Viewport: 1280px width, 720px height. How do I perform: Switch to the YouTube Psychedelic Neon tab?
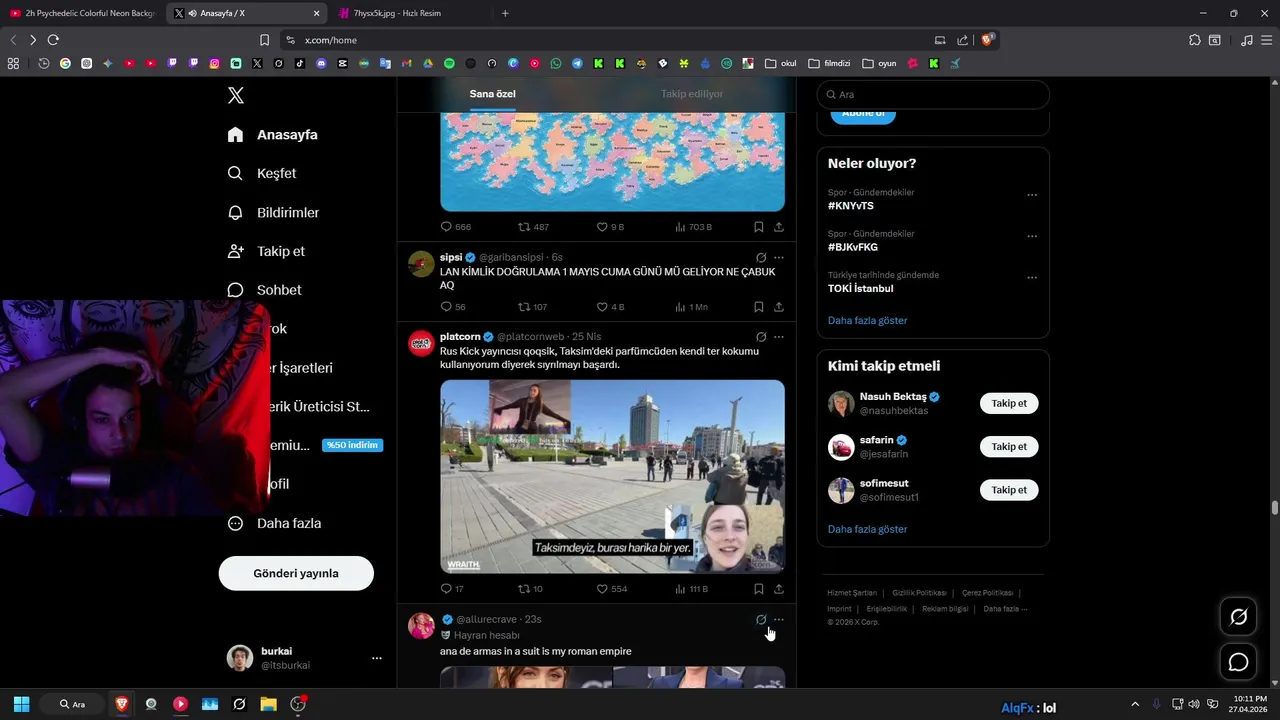(x=83, y=13)
